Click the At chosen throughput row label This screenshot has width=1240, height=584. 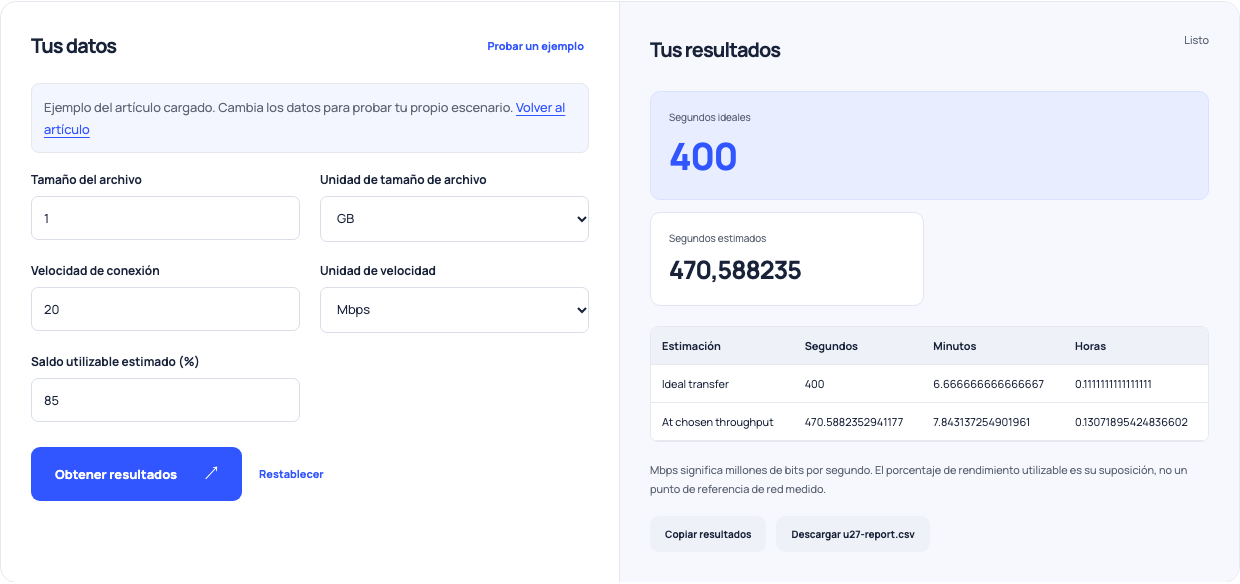tap(717, 422)
